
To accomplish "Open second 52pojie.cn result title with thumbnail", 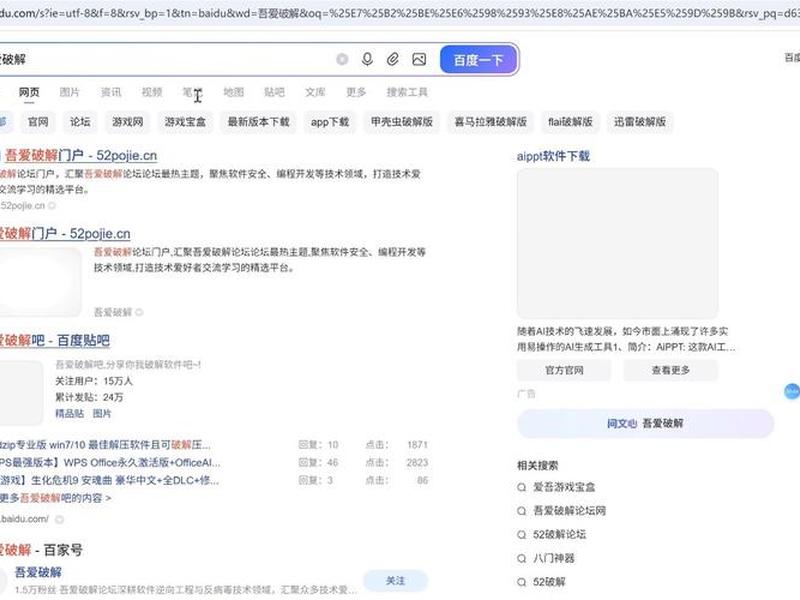I will pos(64,234).
